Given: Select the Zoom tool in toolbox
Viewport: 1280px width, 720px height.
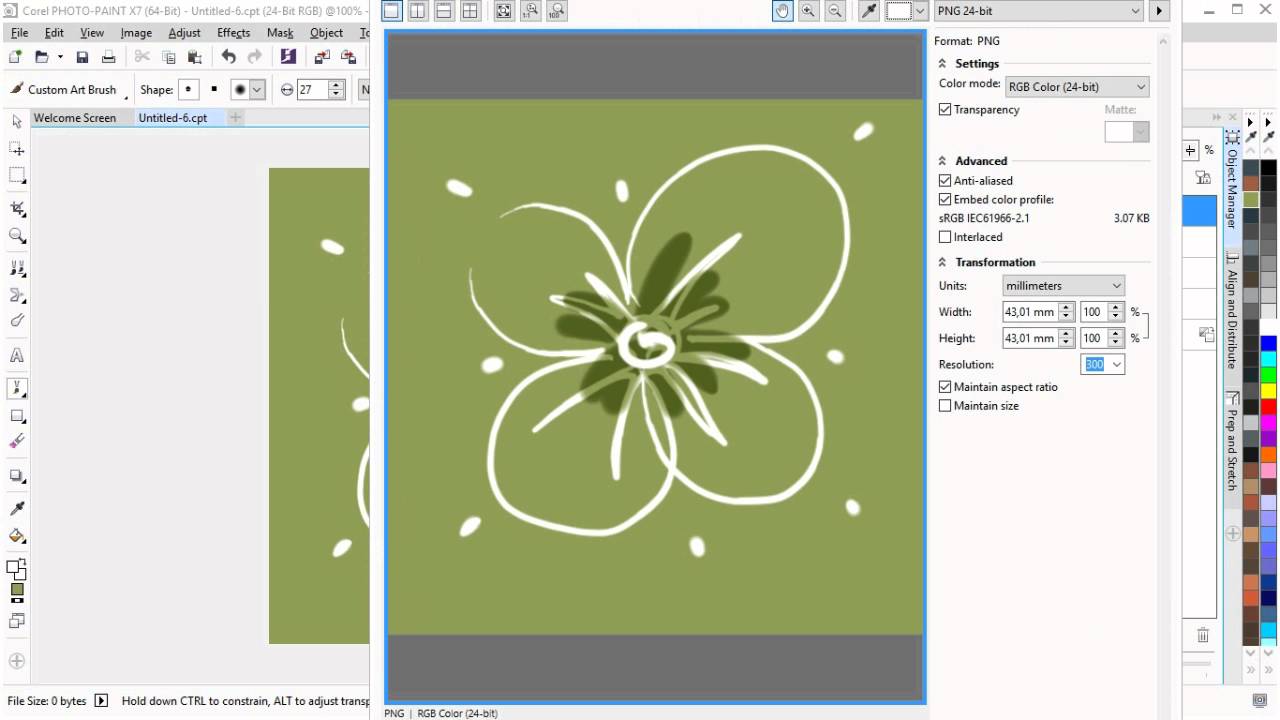Looking at the screenshot, I should pyautogui.click(x=17, y=236).
